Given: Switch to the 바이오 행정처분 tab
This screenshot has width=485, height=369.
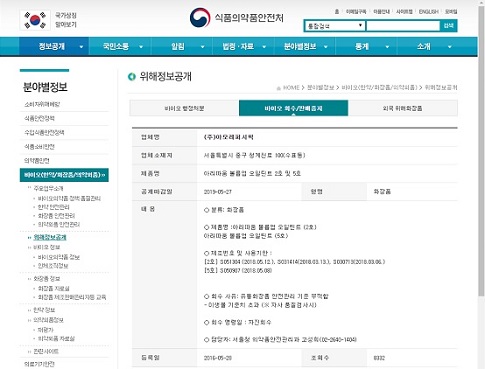Looking at the screenshot, I should click(184, 108).
